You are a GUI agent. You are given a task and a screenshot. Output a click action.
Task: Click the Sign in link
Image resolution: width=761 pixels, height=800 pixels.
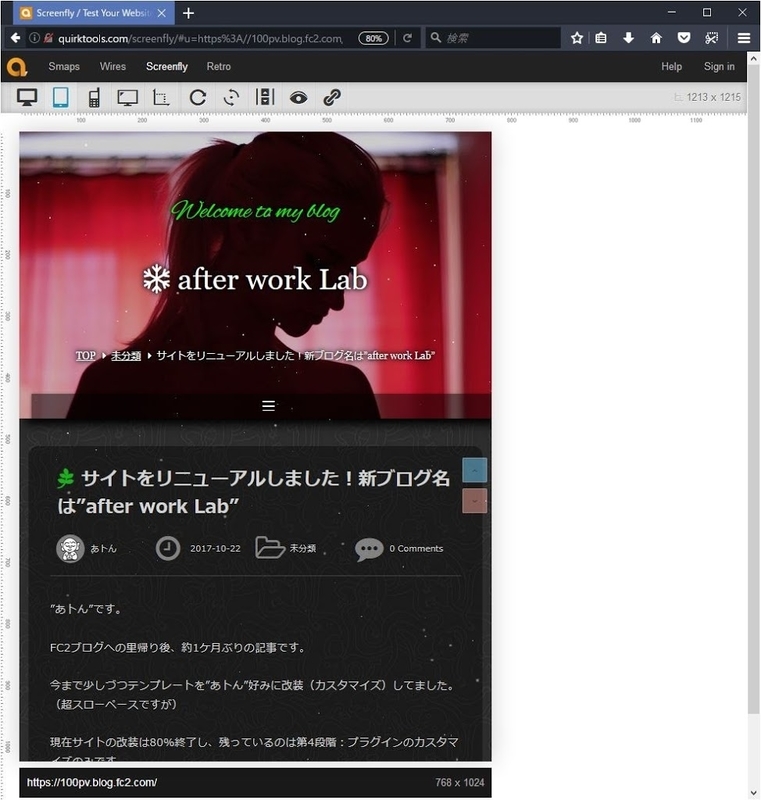(x=719, y=66)
